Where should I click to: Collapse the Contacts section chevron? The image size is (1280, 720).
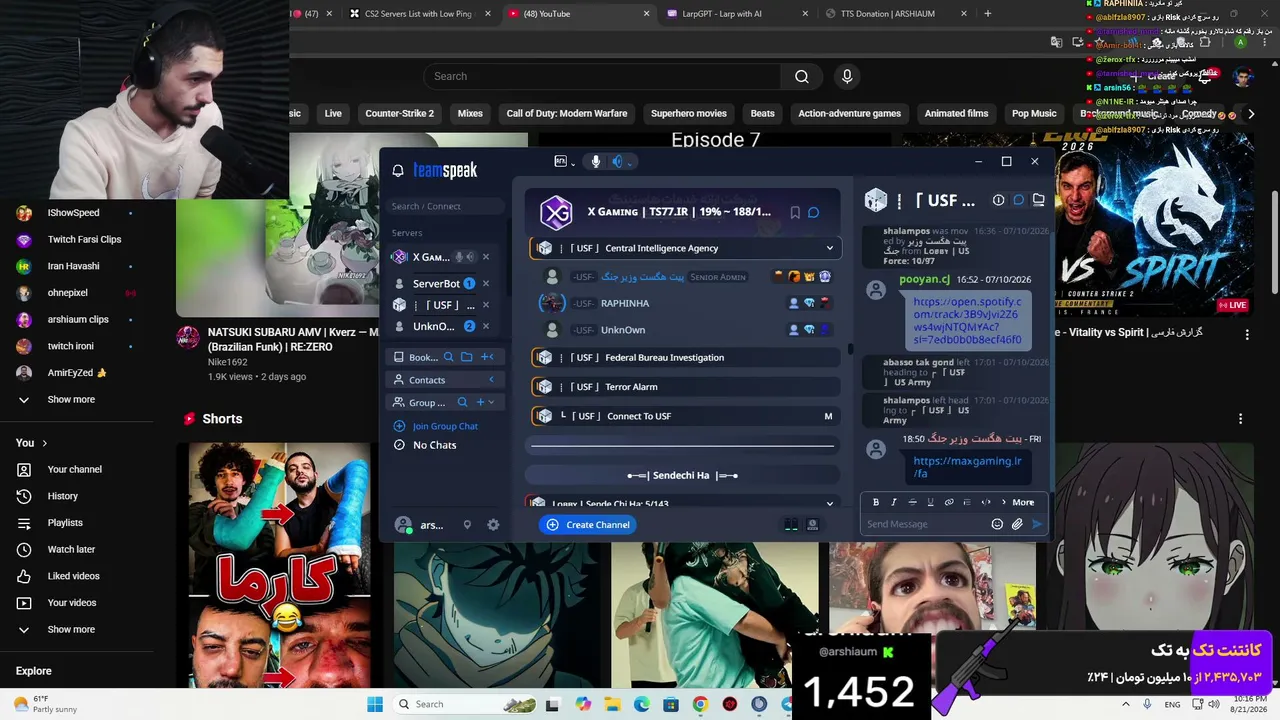[x=491, y=380]
